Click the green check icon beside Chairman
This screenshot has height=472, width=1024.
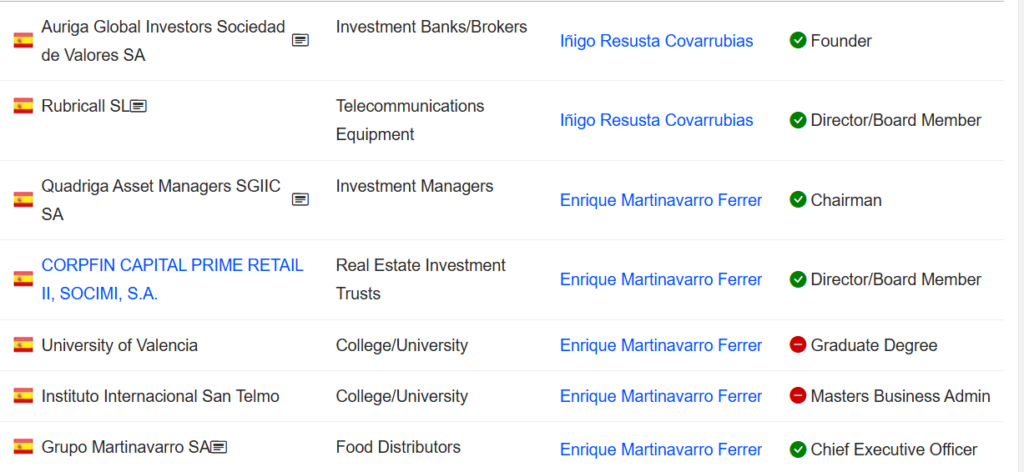(x=797, y=200)
